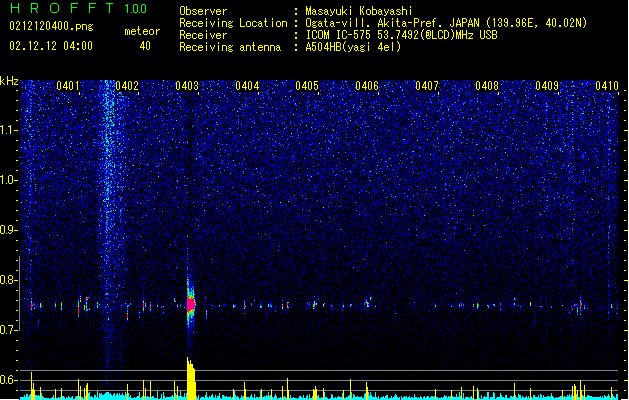
Task: Click the 0.9 frequency axis label
Action: [9, 230]
